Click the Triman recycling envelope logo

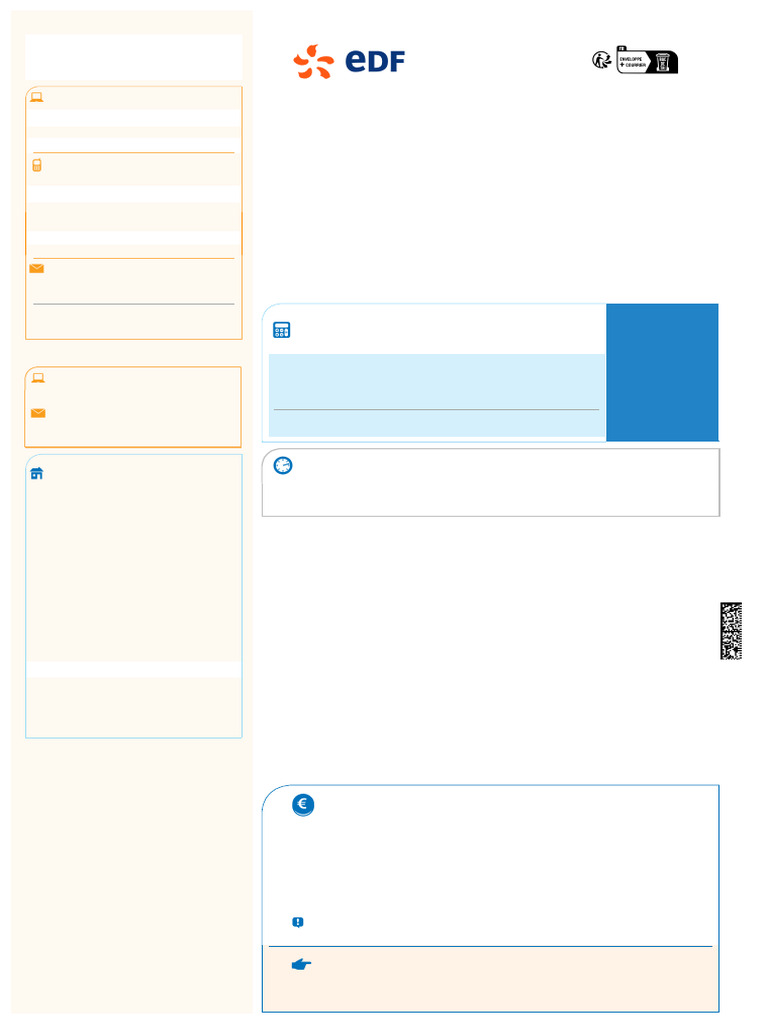tap(635, 59)
